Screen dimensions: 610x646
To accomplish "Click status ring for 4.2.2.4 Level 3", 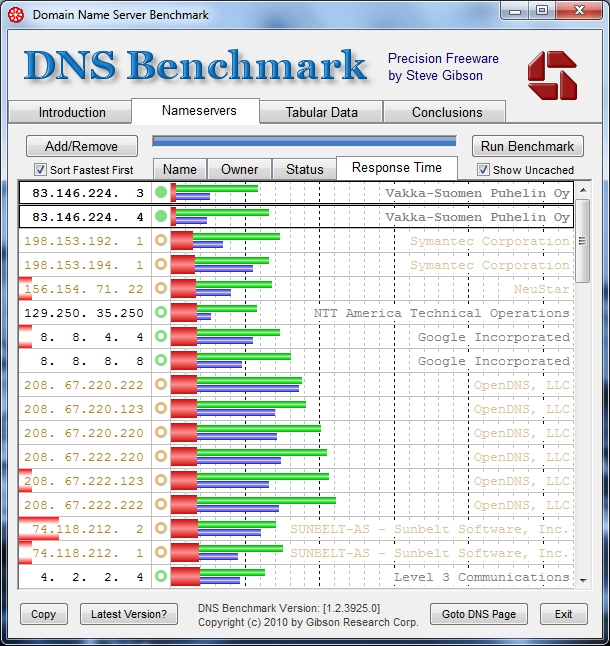I will click(x=161, y=577).
